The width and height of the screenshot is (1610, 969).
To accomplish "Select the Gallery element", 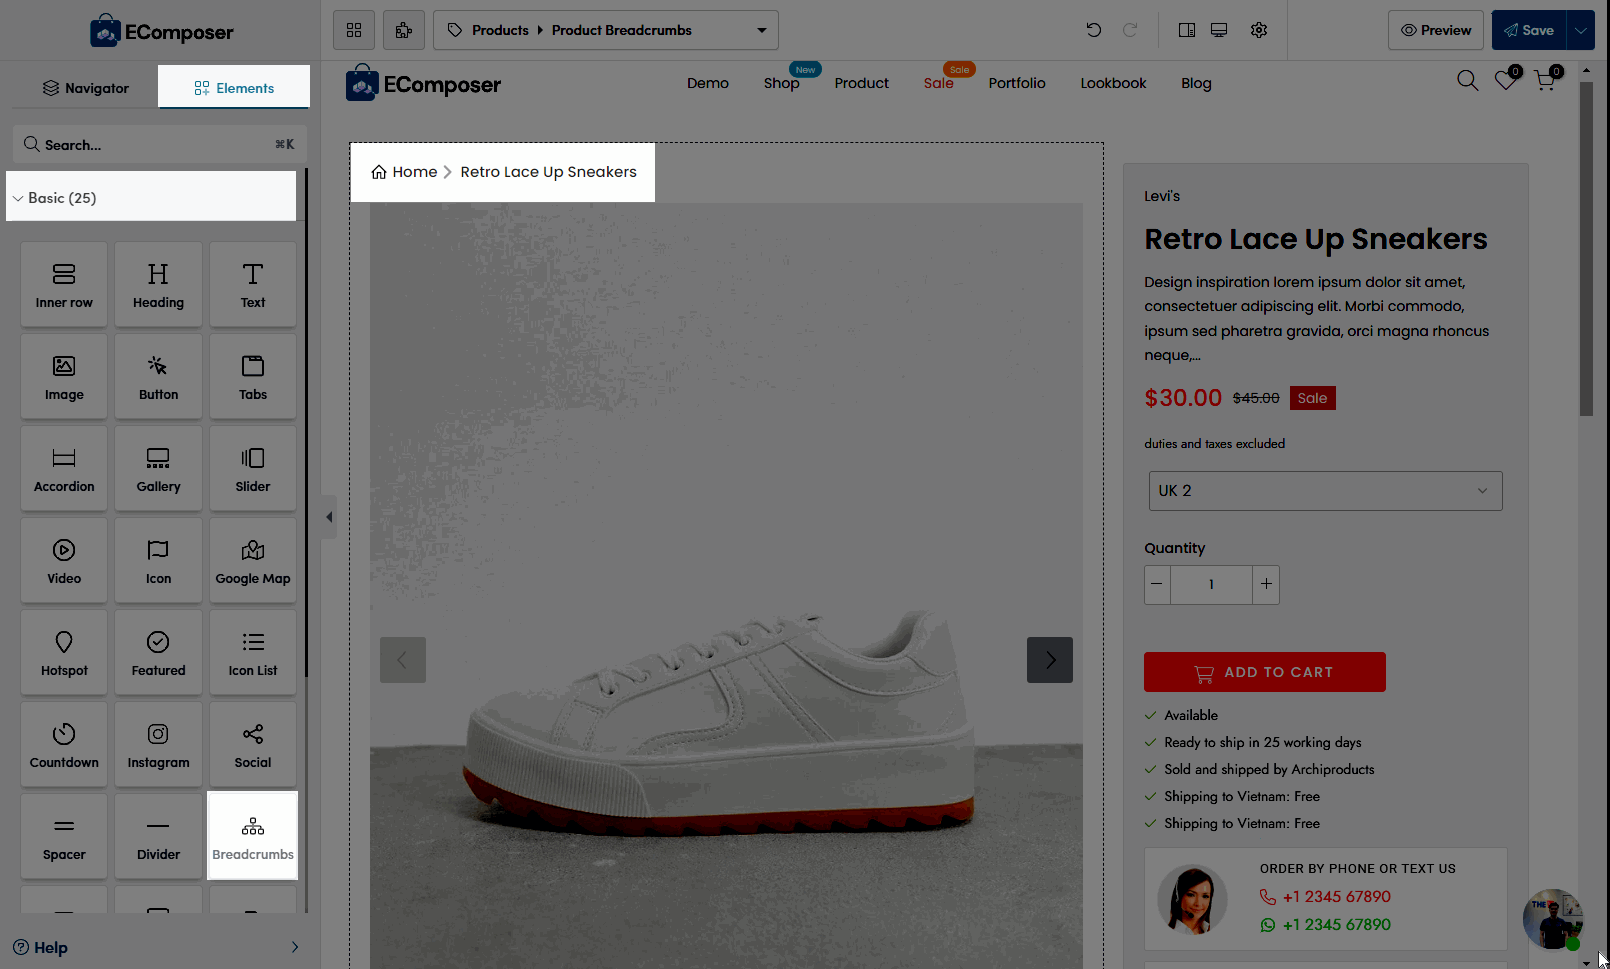I will click(158, 468).
